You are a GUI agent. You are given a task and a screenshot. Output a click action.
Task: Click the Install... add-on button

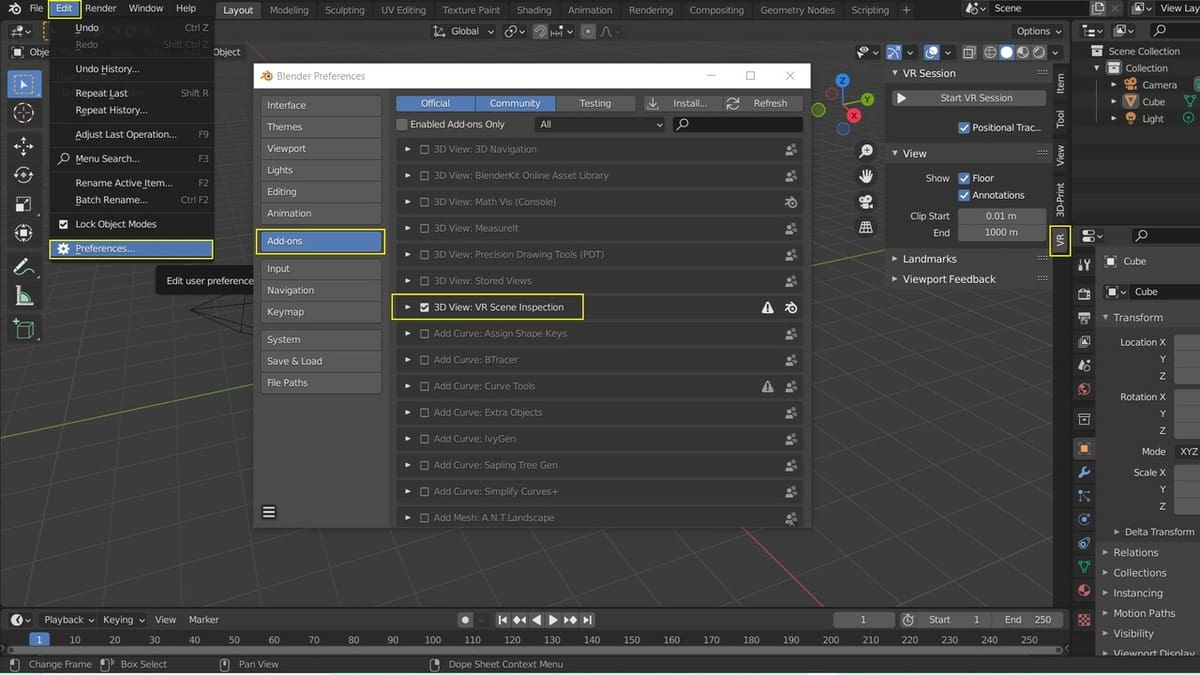click(x=681, y=103)
